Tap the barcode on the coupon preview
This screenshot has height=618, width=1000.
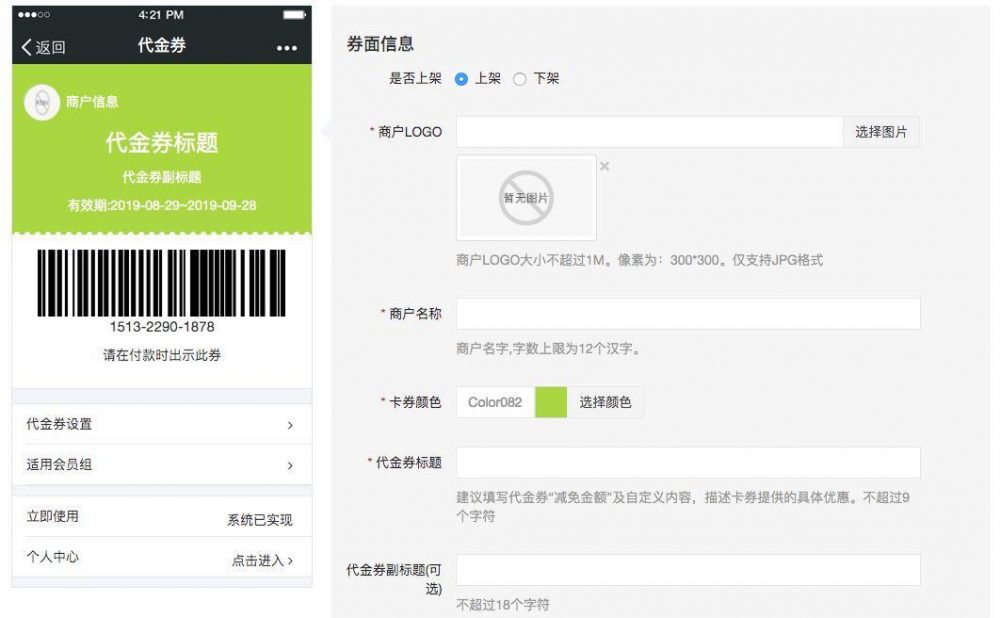162,283
